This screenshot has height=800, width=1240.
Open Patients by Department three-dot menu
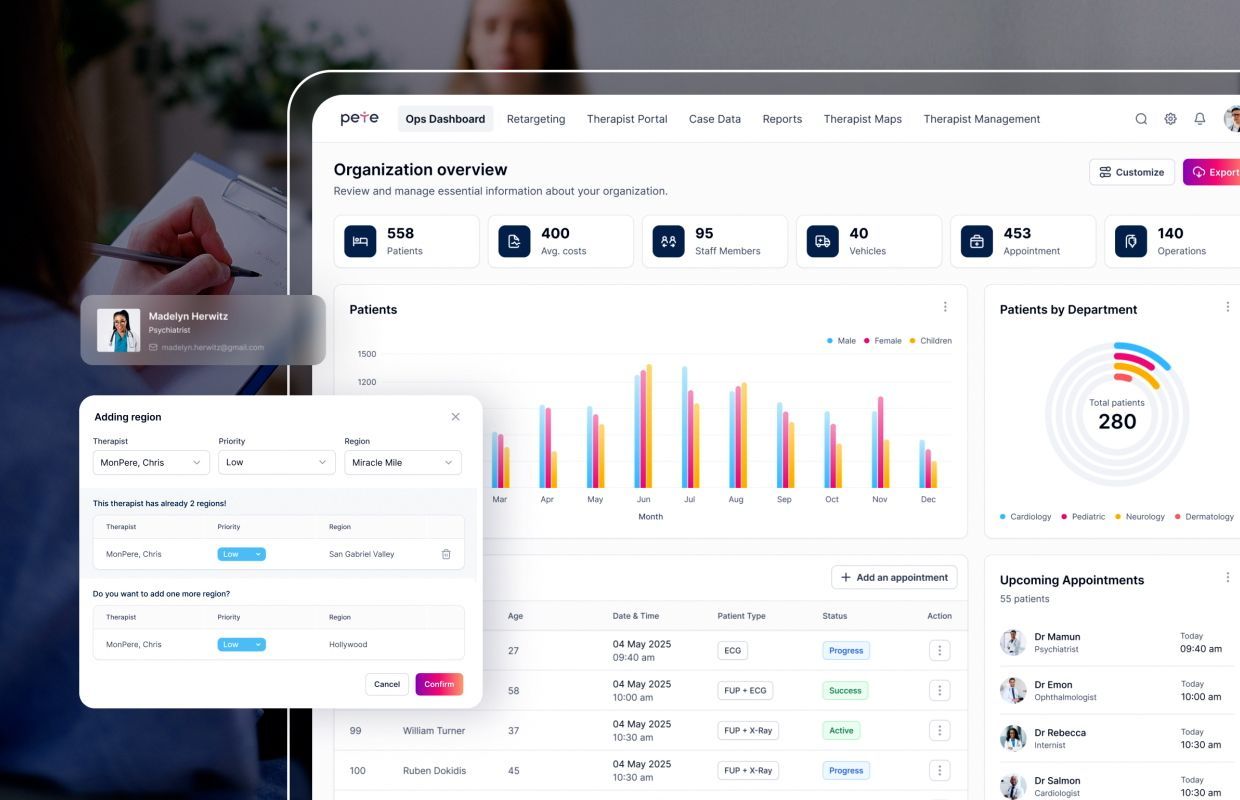pos(1228,307)
